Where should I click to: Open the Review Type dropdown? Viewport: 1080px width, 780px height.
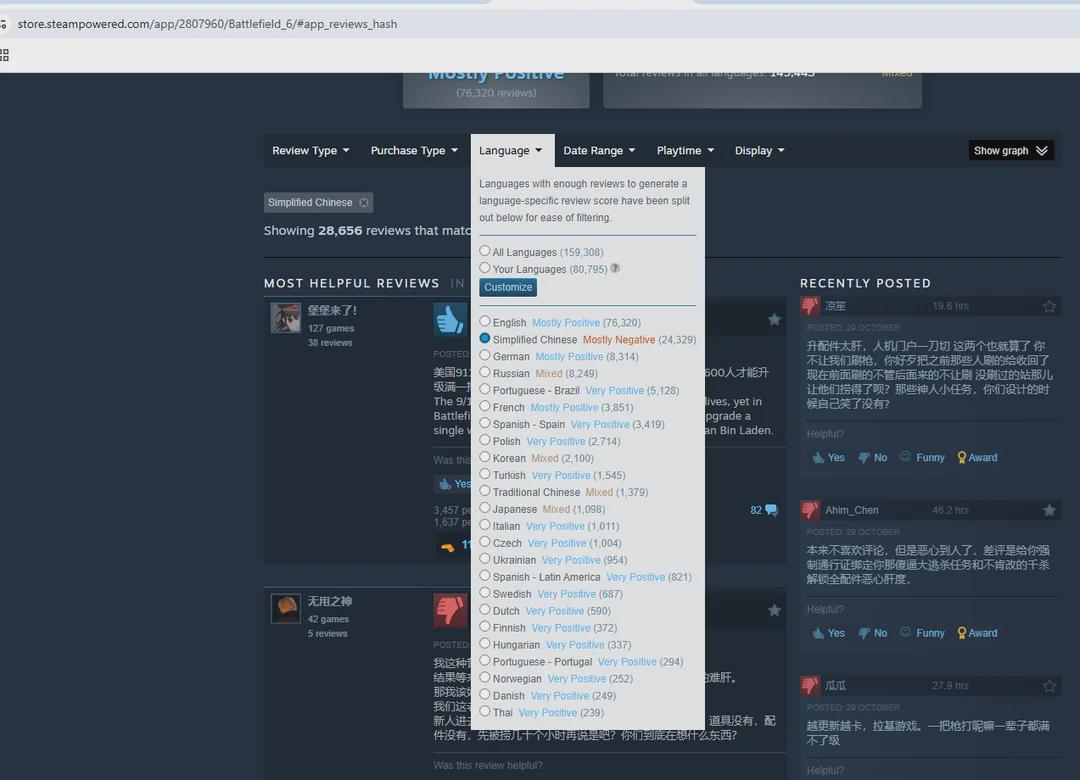(311, 150)
